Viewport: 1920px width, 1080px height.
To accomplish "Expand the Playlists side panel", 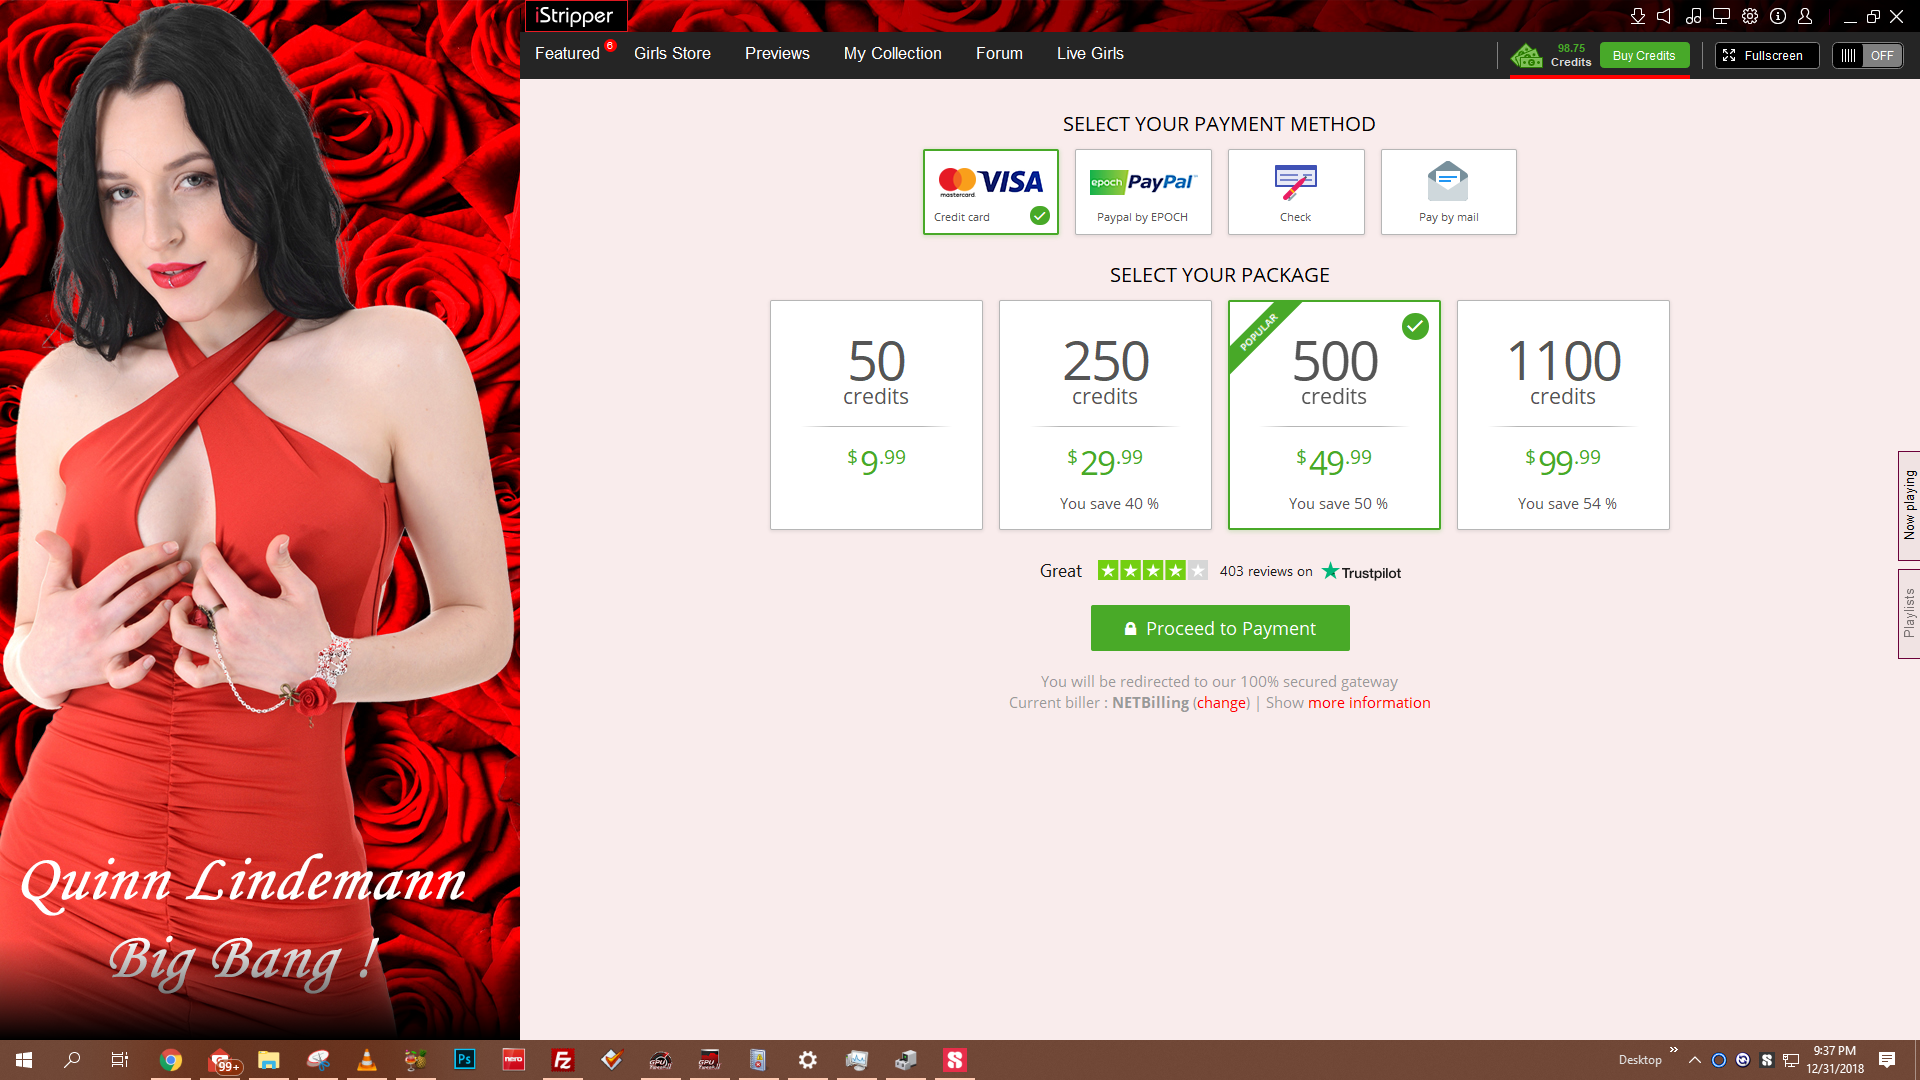I will (x=1909, y=613).
